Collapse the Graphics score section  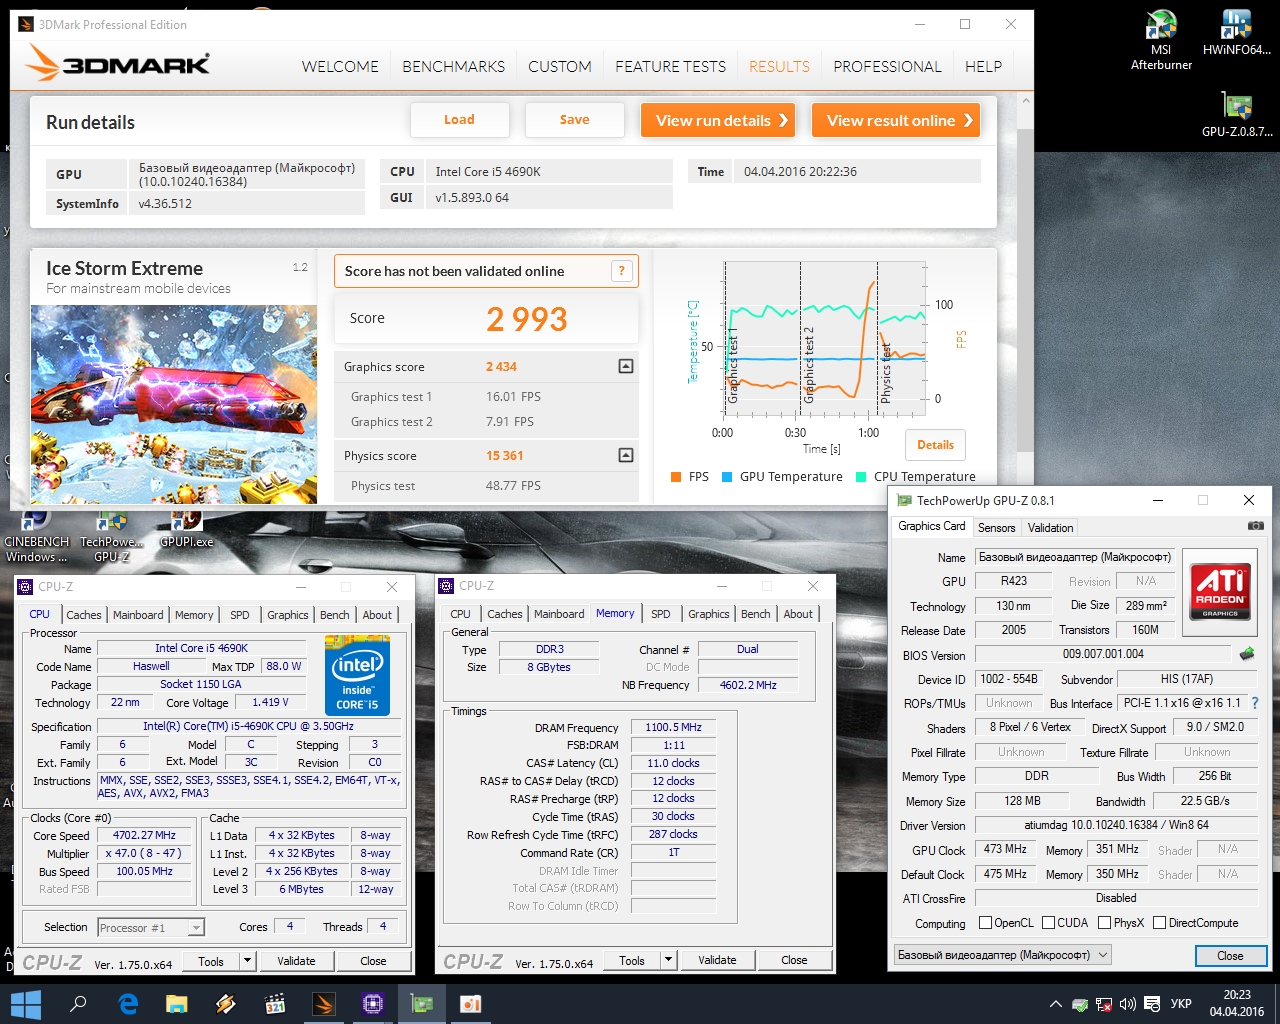[x=626, y=366]
